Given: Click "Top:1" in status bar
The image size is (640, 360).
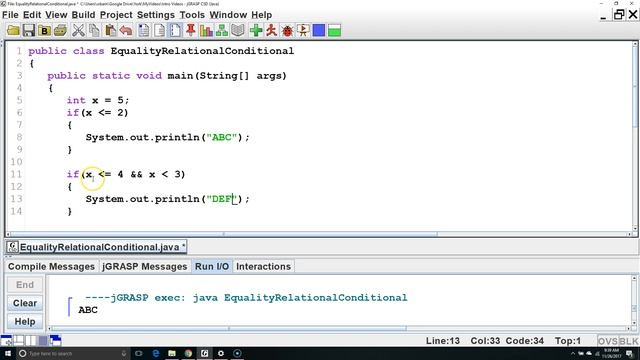Looking at the screenshot, I should (567, 341).
